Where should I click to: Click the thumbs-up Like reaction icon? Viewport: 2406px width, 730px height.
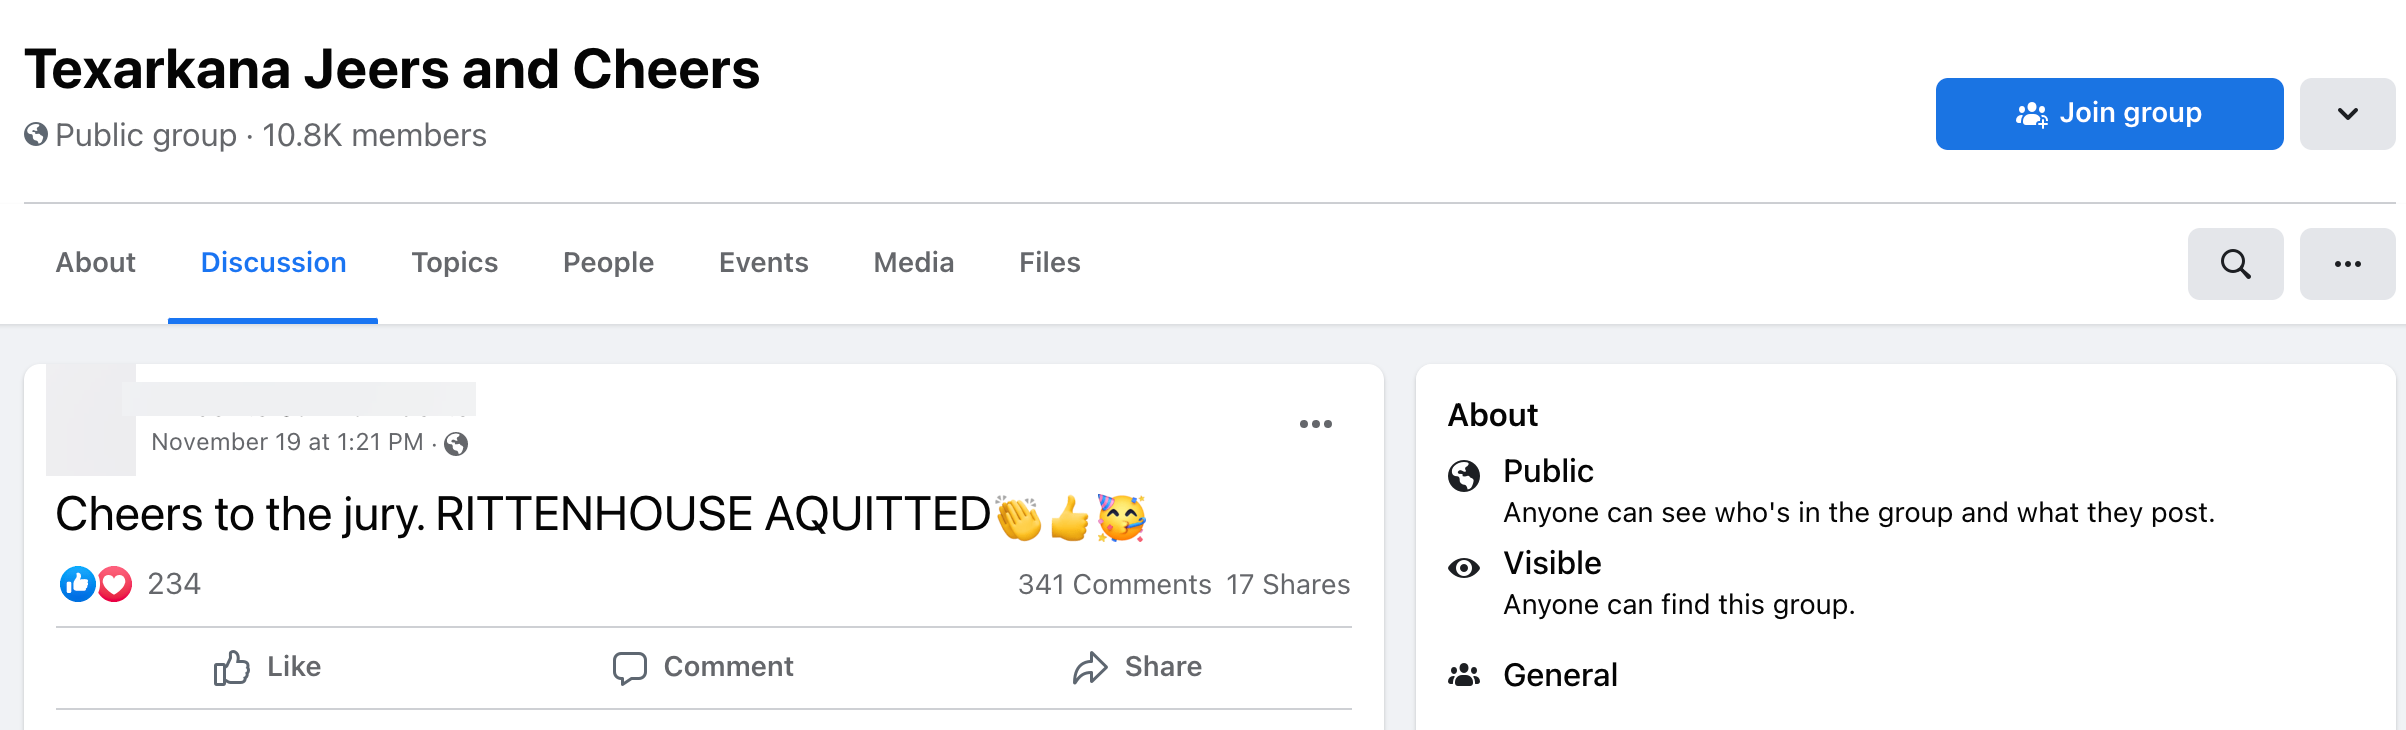pyautogui.click(x=78, y=584)
